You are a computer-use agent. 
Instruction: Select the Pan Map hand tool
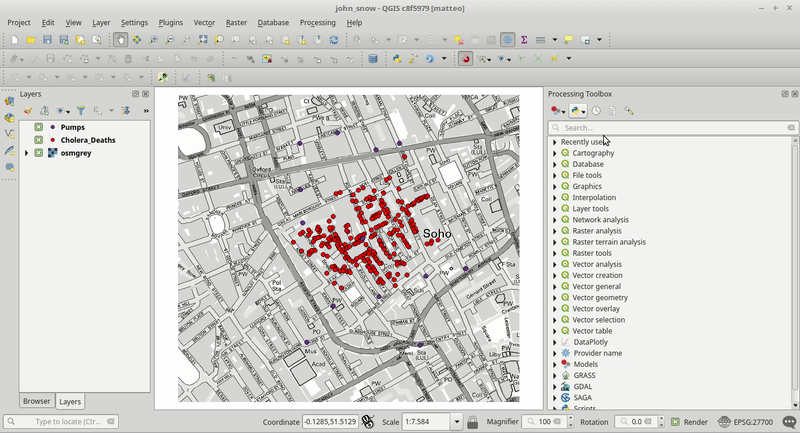coord(120,40)
